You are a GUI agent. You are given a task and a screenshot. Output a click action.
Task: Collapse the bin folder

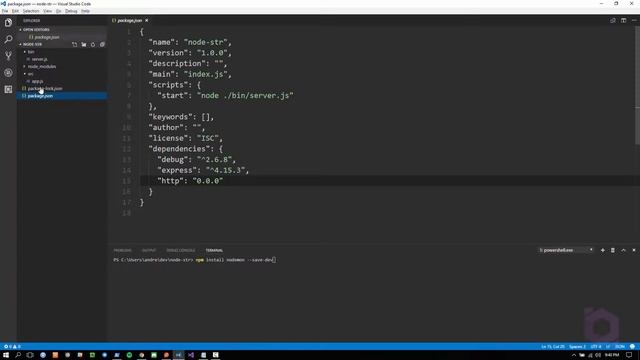[x=62, y=52]
